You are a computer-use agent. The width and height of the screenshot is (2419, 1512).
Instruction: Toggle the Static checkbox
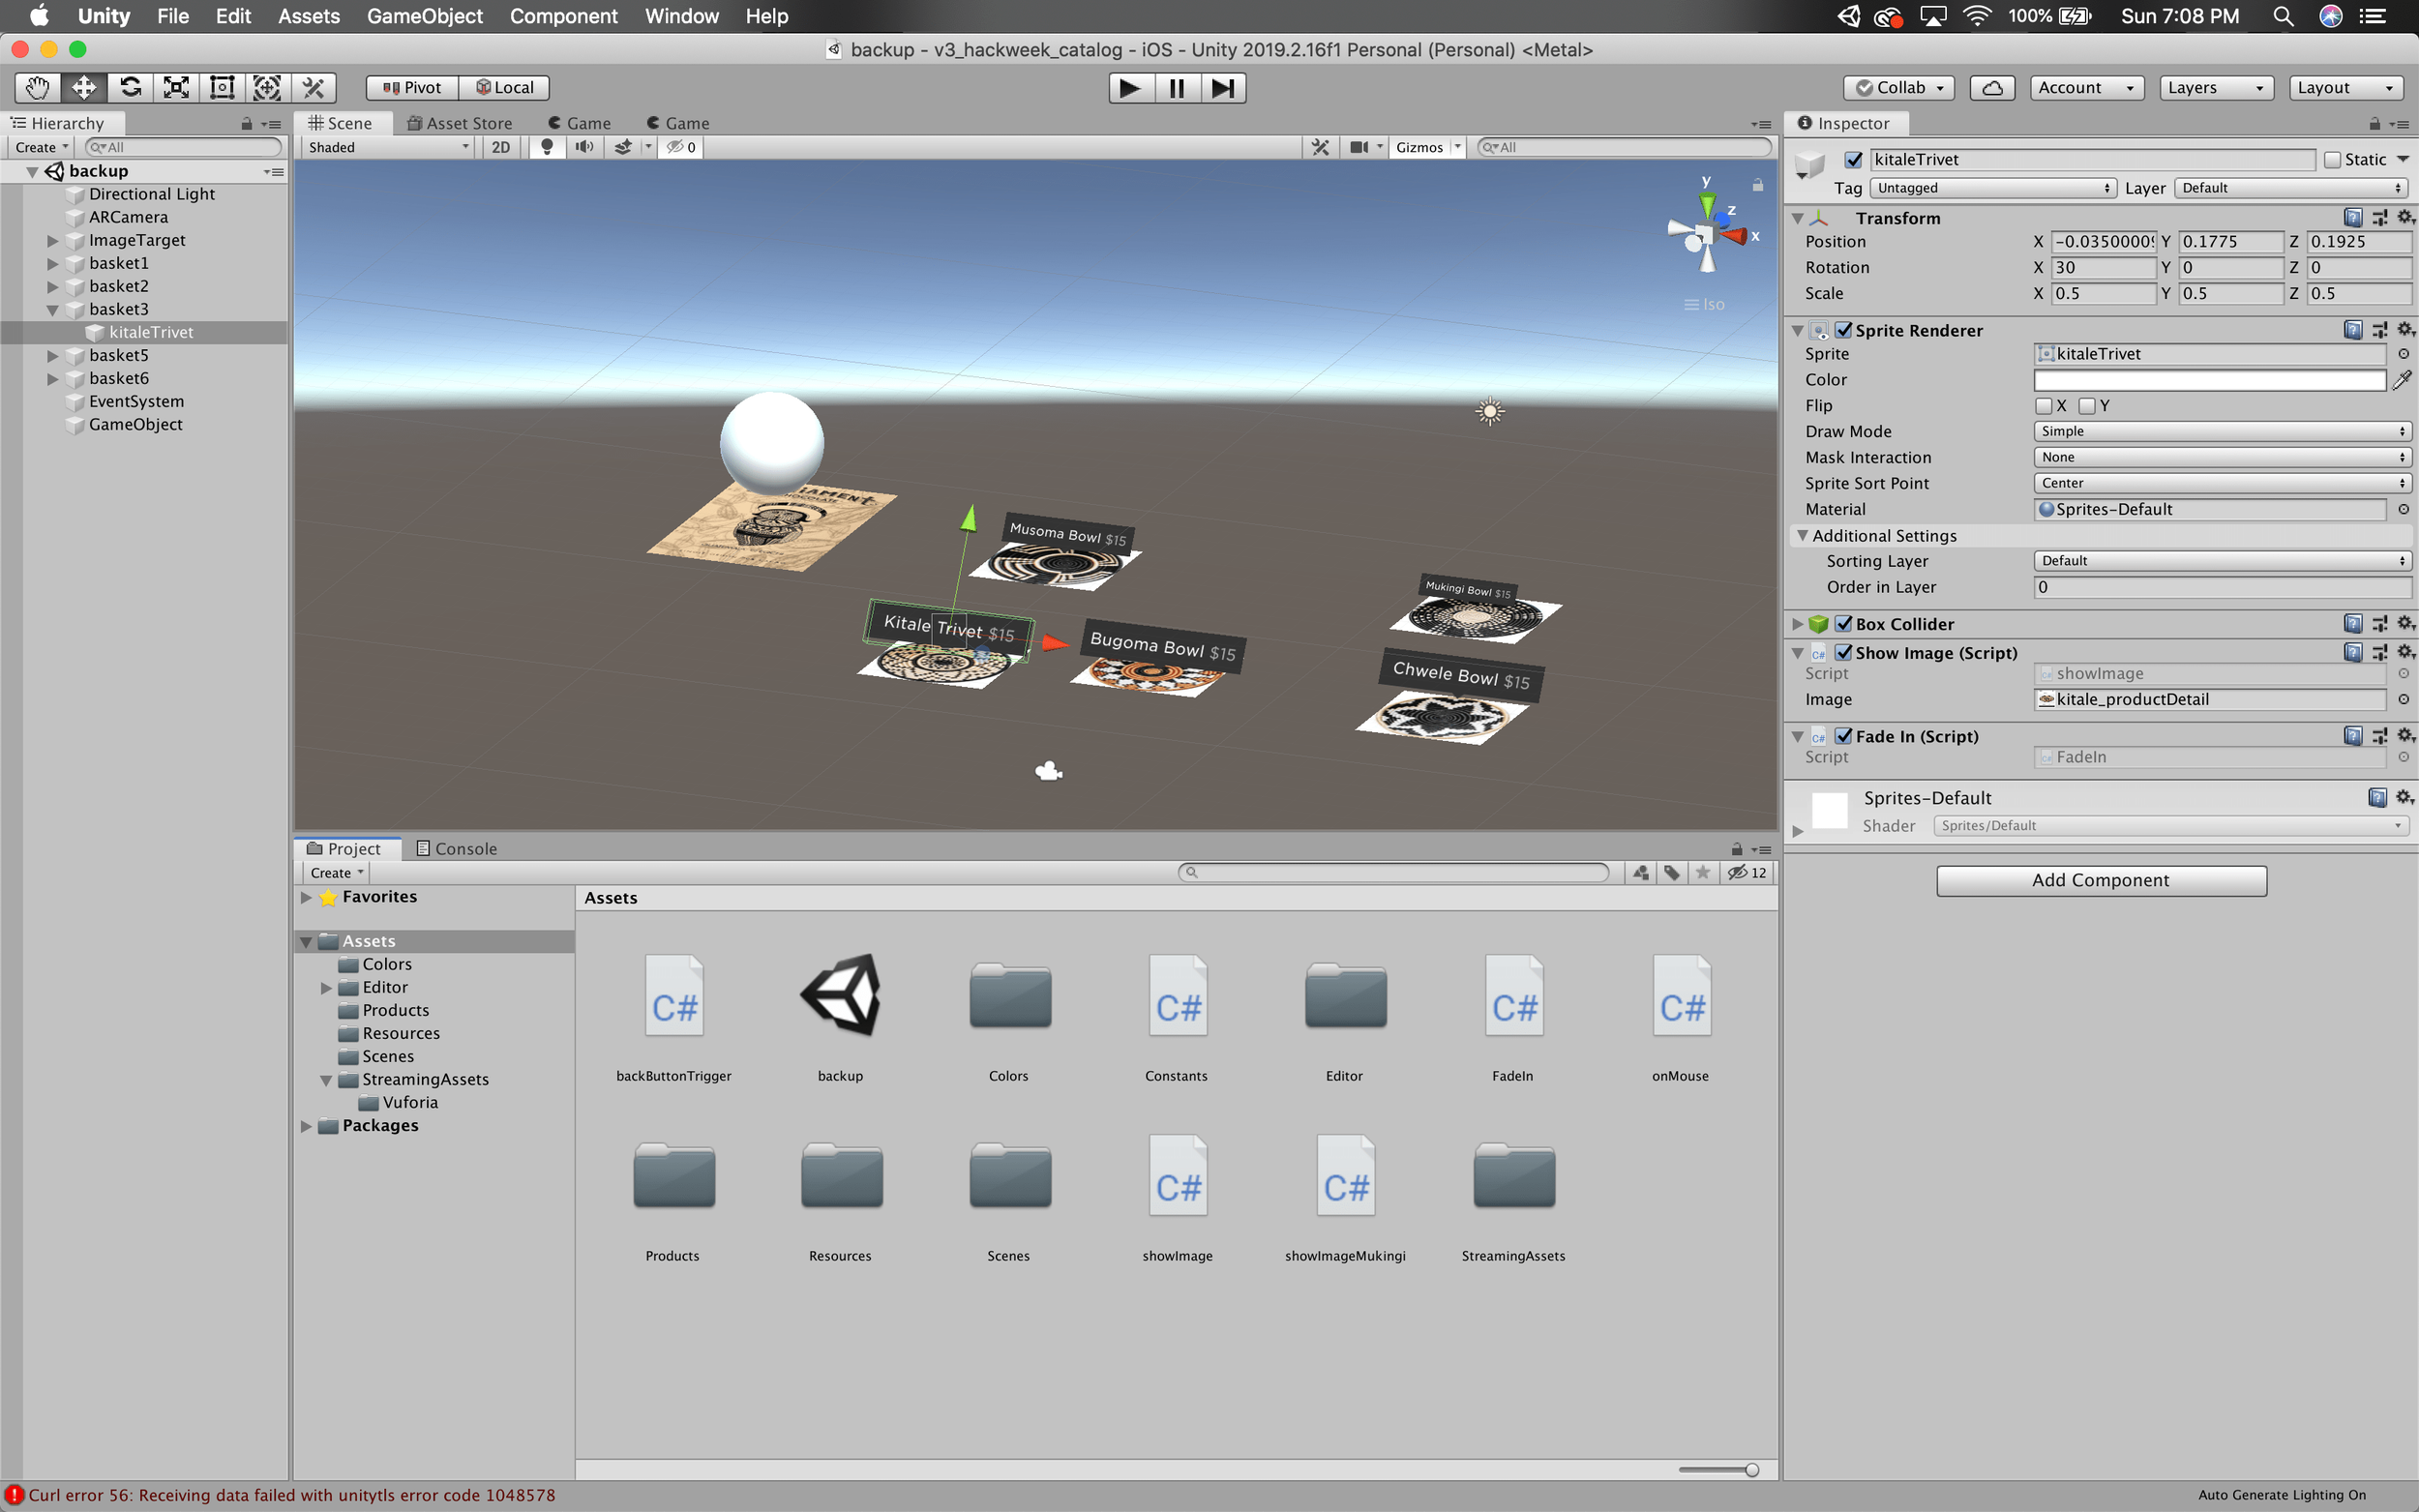pos(2332,160)
